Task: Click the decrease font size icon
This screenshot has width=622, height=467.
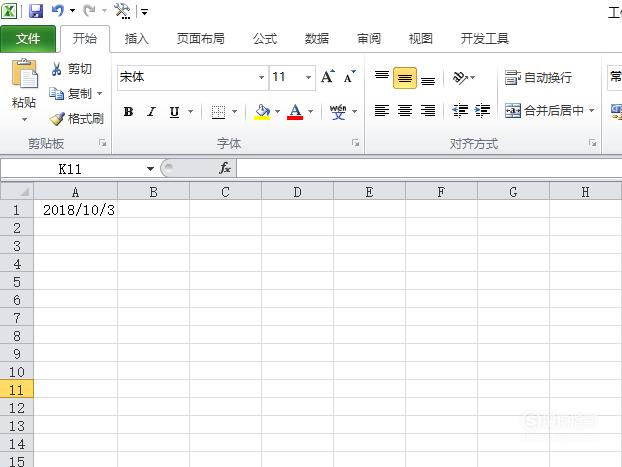Action: pos(349,77)
